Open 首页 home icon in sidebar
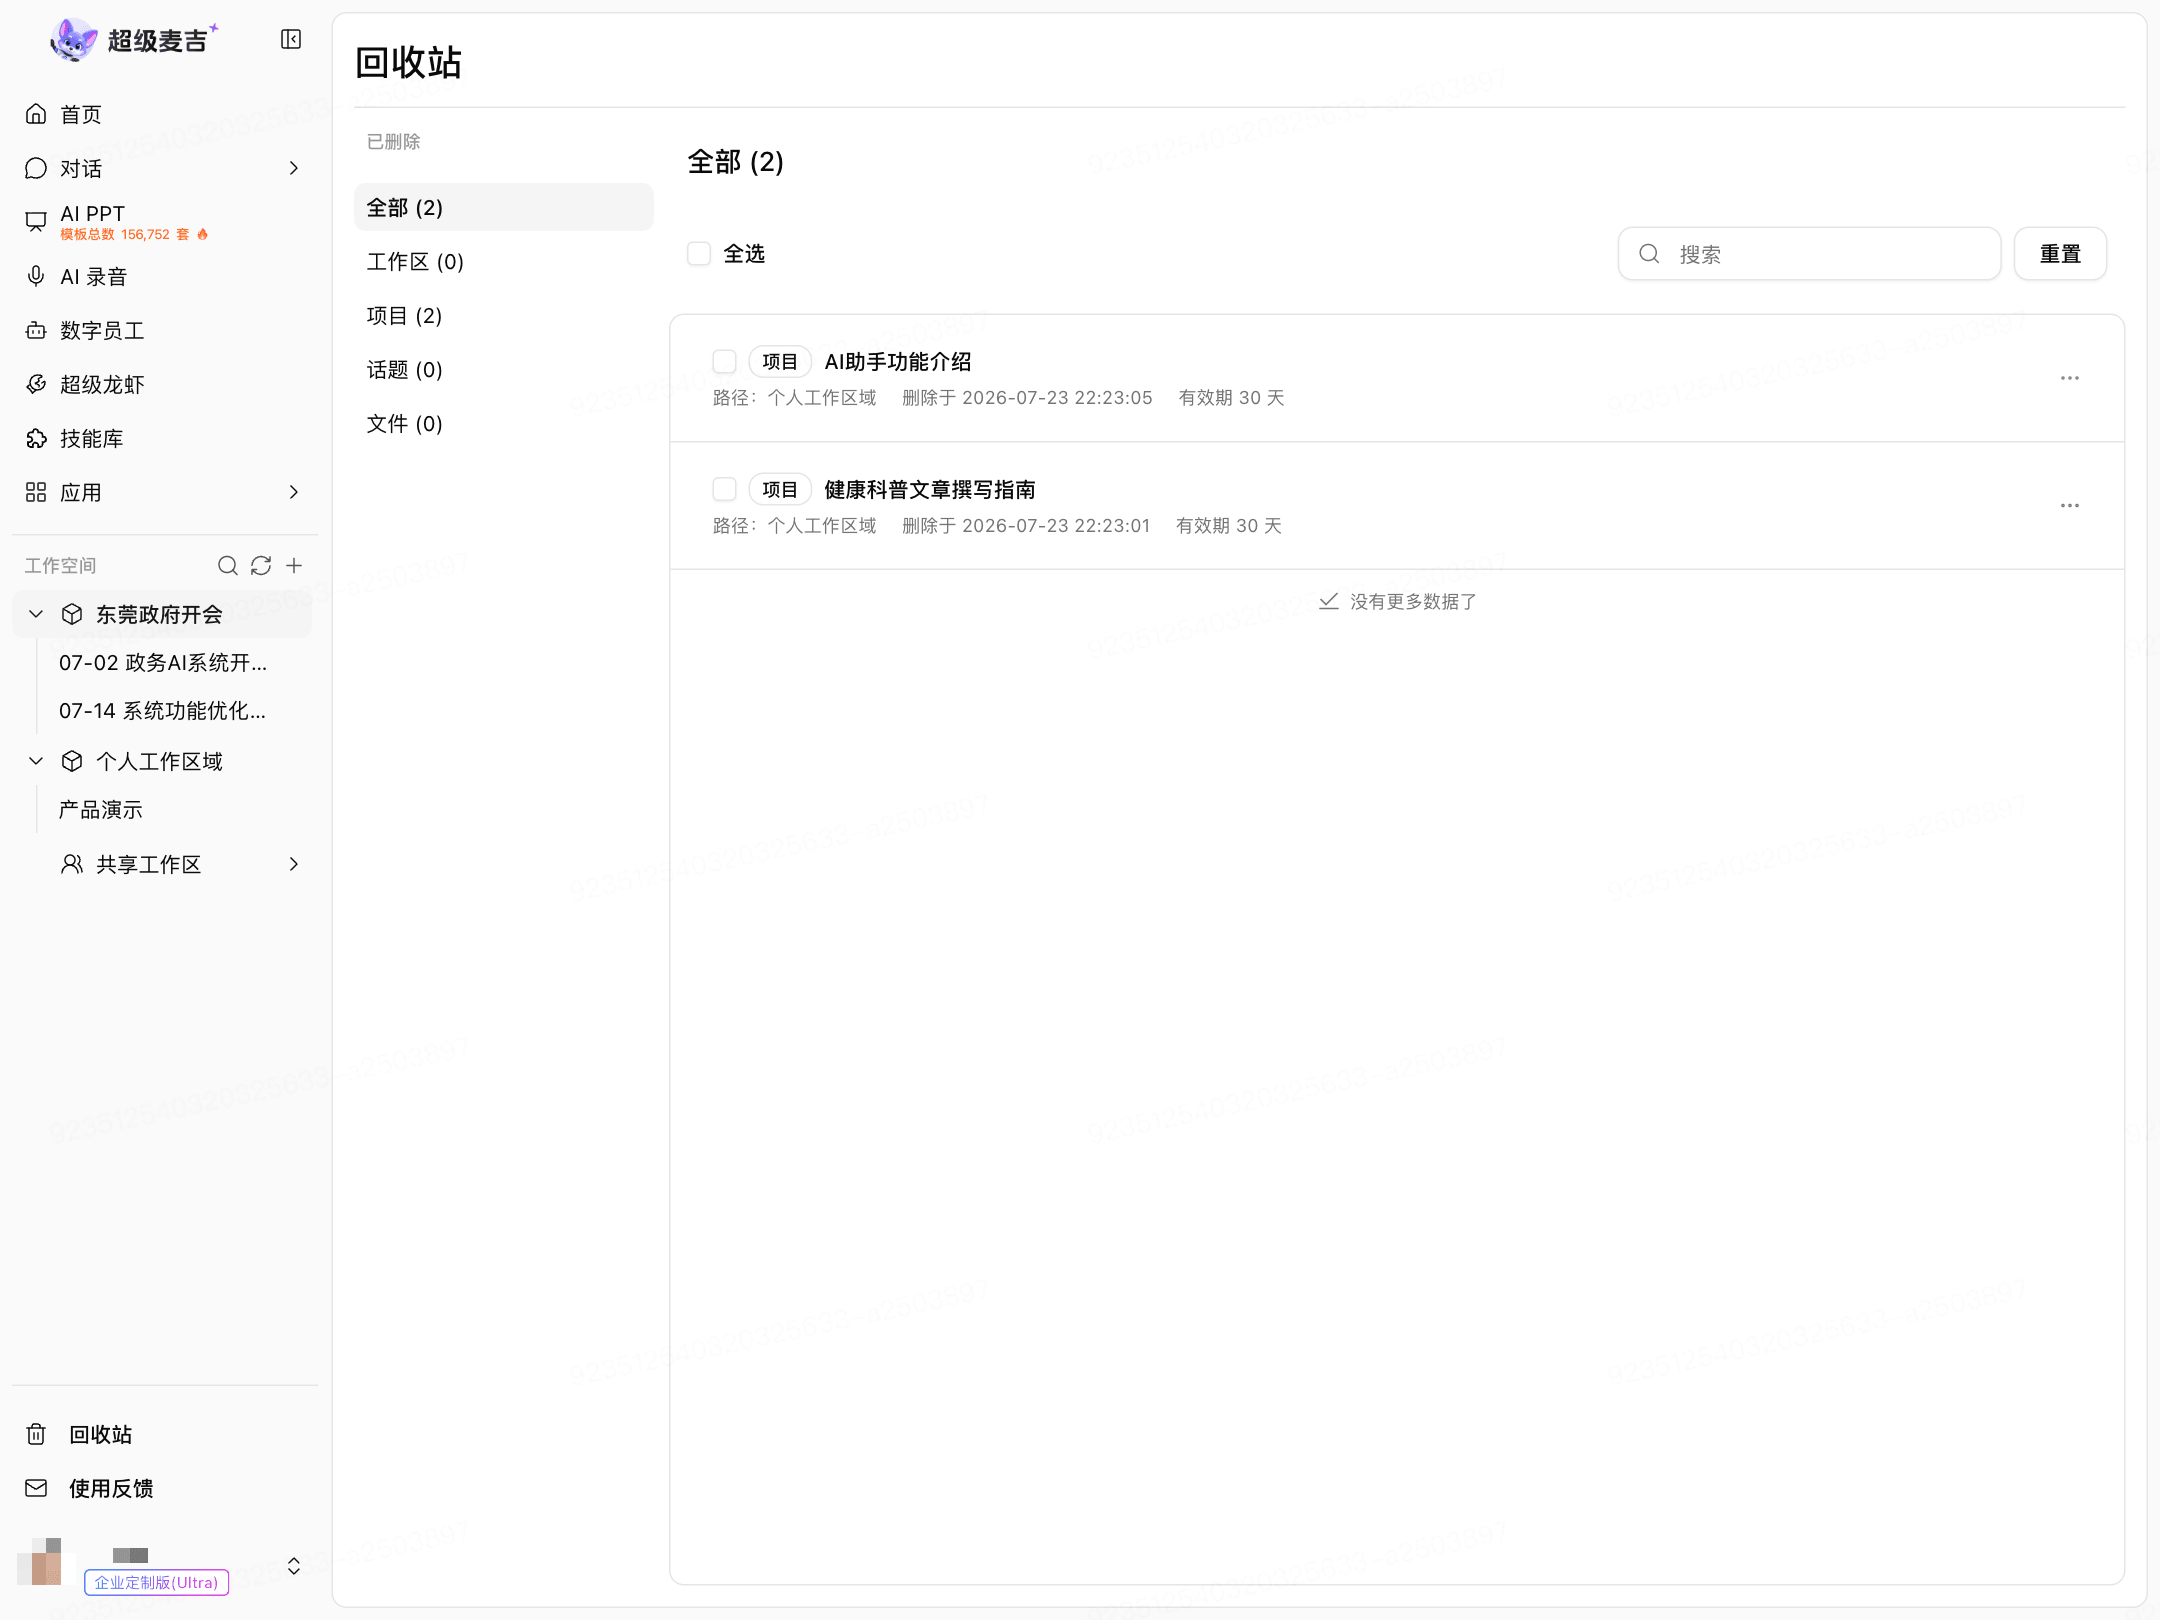The width and height of the screenshot is (2160, 1620). [36, 114]
